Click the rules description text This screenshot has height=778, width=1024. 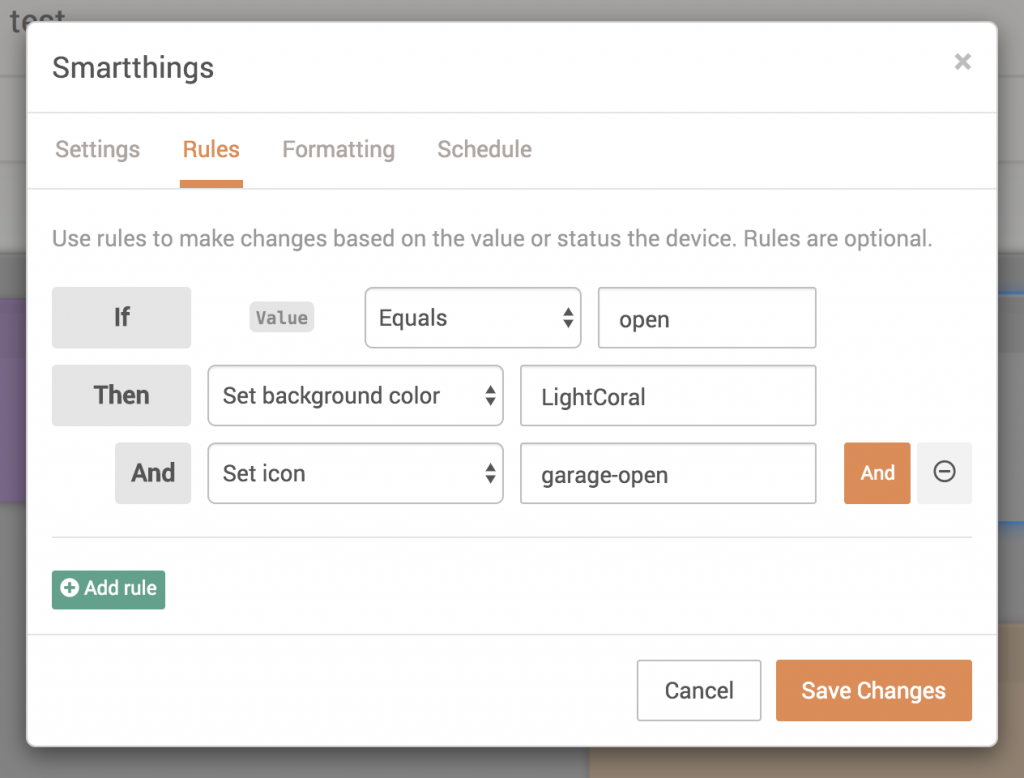[492, 238]
